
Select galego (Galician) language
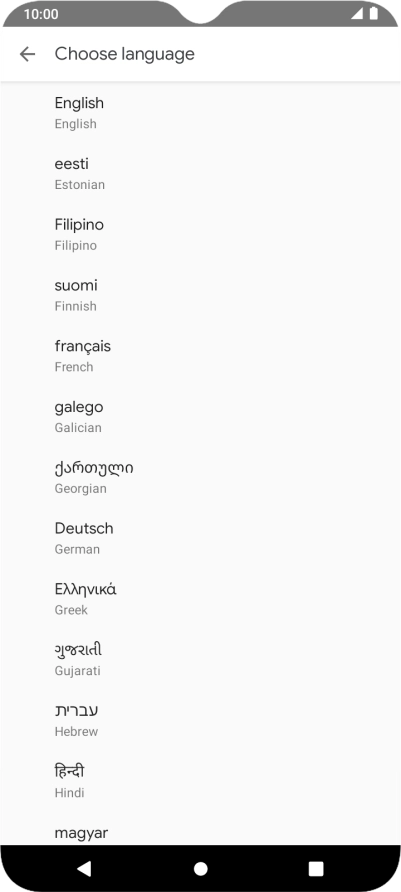pyautogui.click(x=200, y=417)
